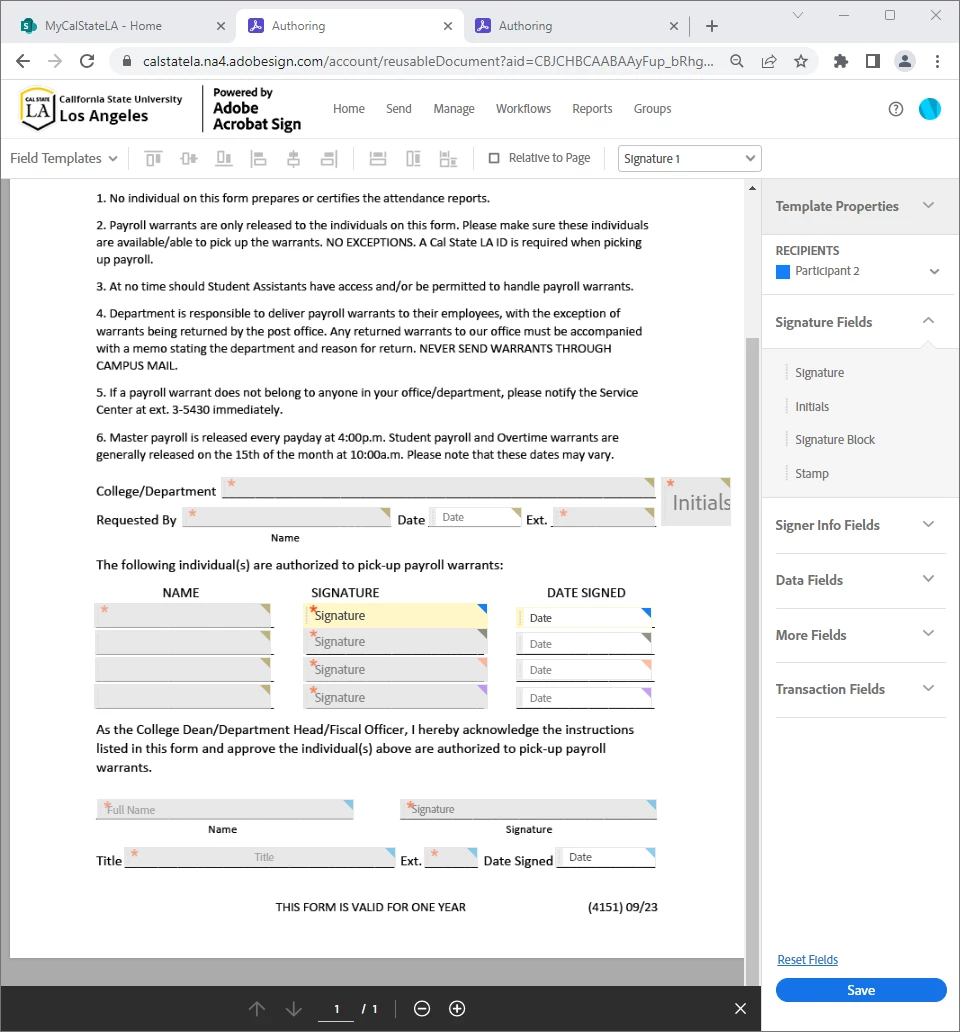960x1032 pixels.
Task: Click the page number input box
Action: click(x=336, y=1008)
